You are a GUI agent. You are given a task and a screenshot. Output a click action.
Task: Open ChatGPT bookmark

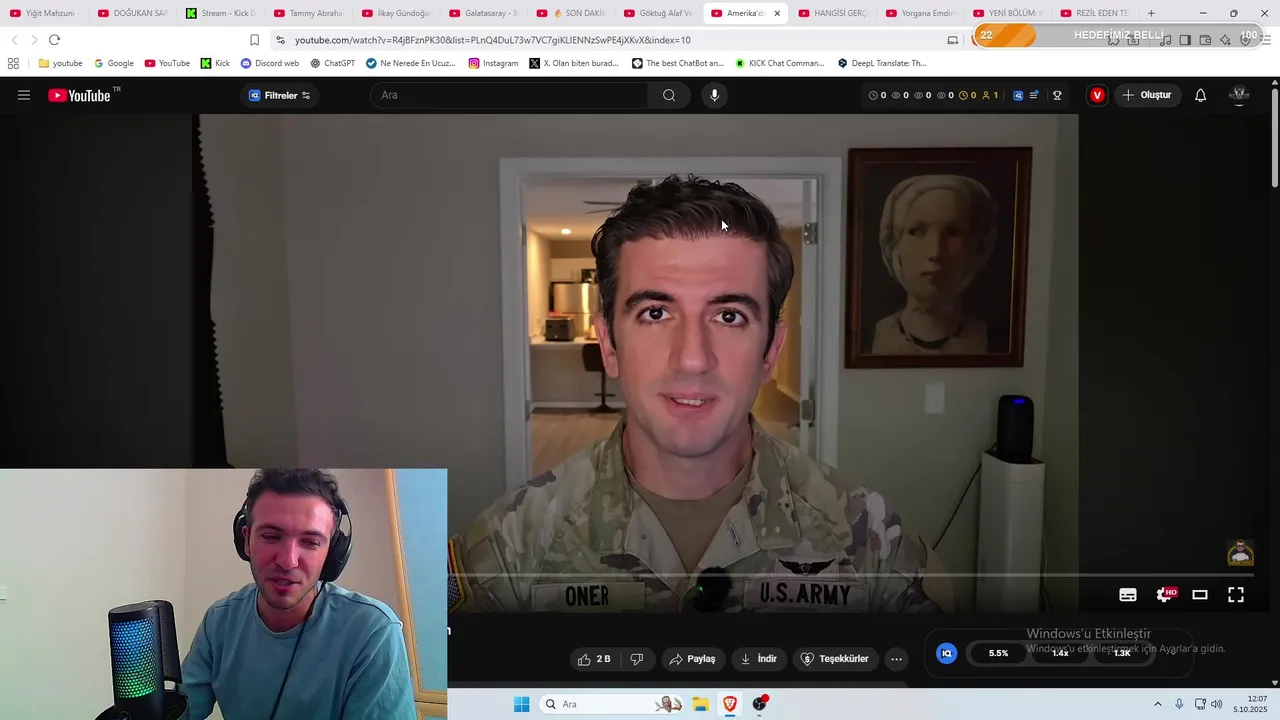pos(332,63)
